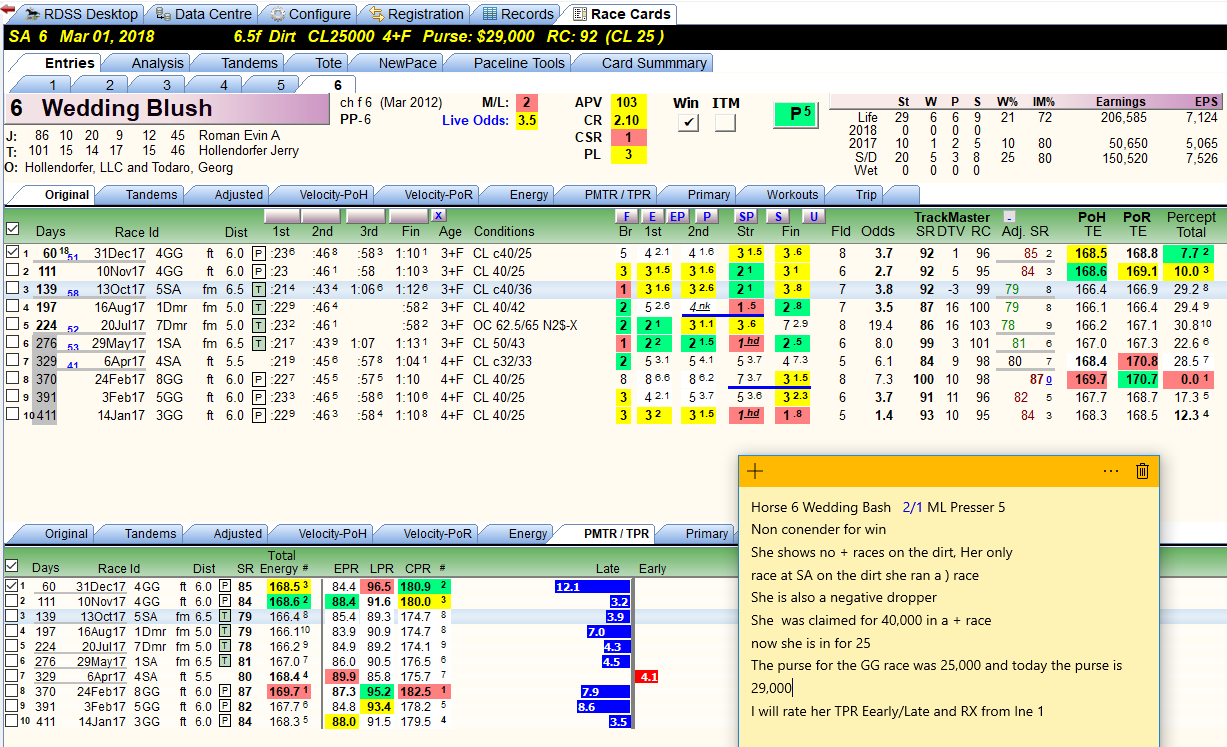Toggle select-all checkbox in upper paceline header
The height and width of the screenshot is (747, 1227).
tap(12, 230)
